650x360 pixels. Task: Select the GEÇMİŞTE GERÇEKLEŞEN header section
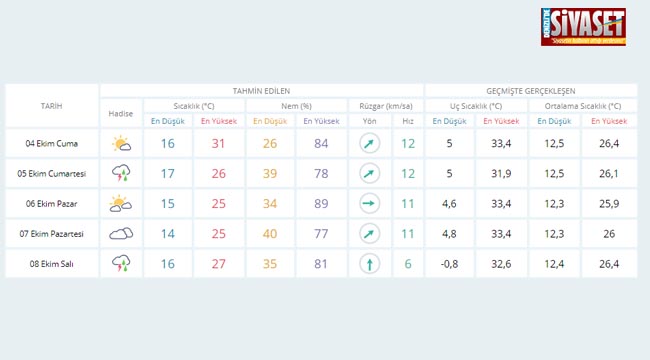(x=531, y=91)
